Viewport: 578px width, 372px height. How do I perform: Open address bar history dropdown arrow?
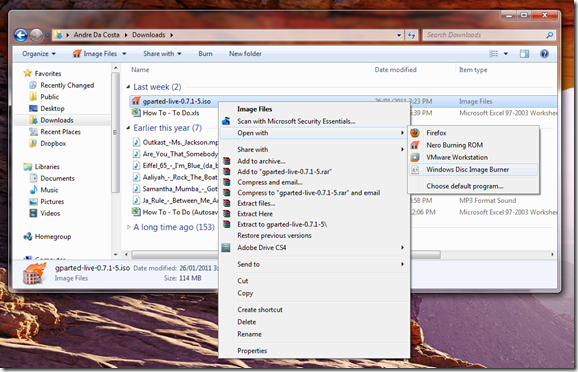[399, 35]
